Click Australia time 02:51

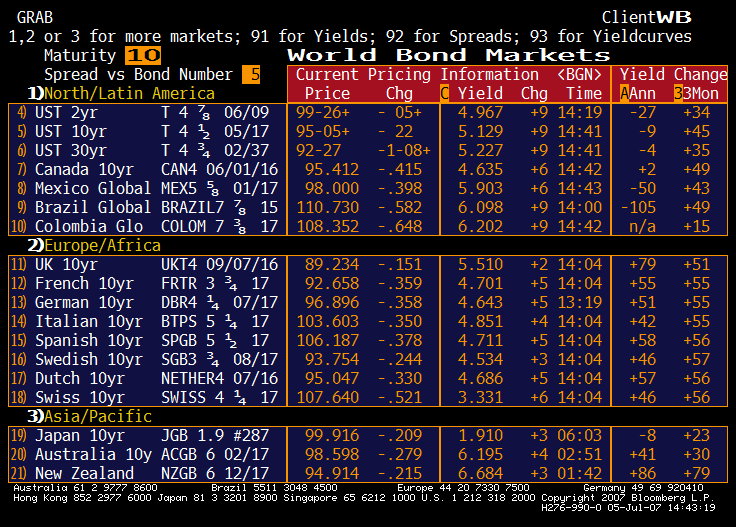[x=579, y=454]
